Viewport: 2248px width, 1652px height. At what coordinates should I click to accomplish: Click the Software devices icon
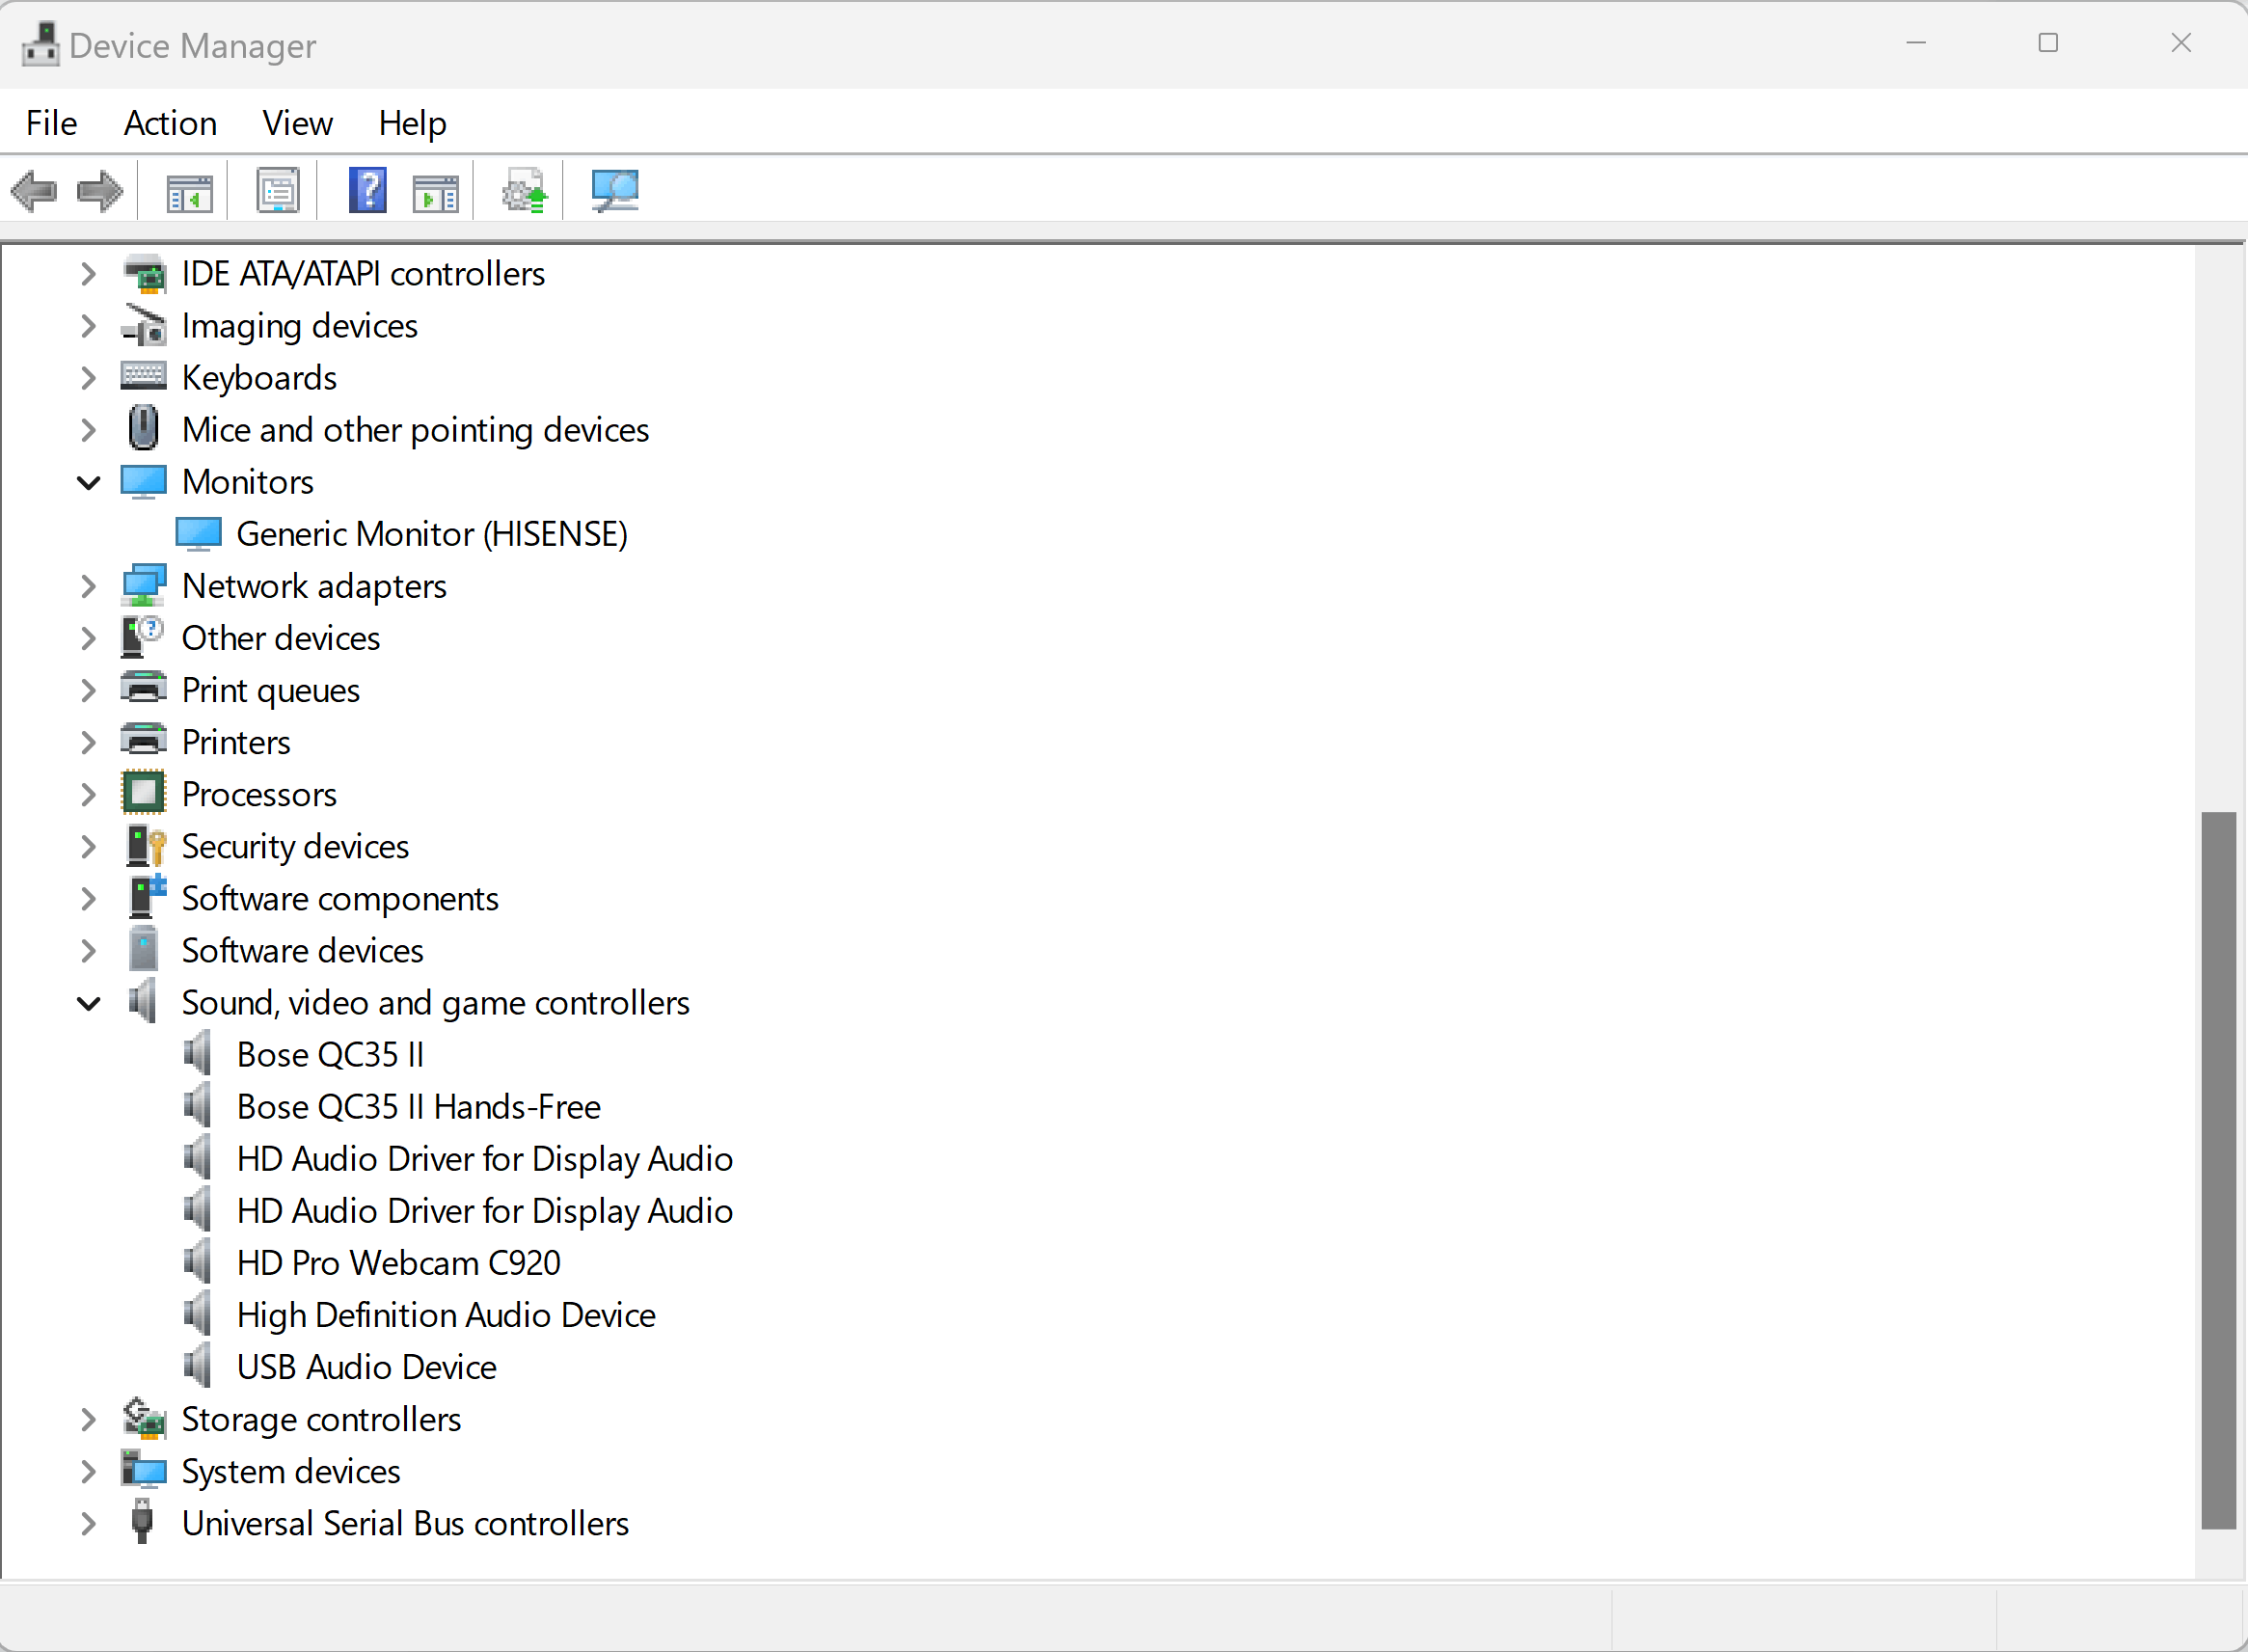click(x=144, y=949)
